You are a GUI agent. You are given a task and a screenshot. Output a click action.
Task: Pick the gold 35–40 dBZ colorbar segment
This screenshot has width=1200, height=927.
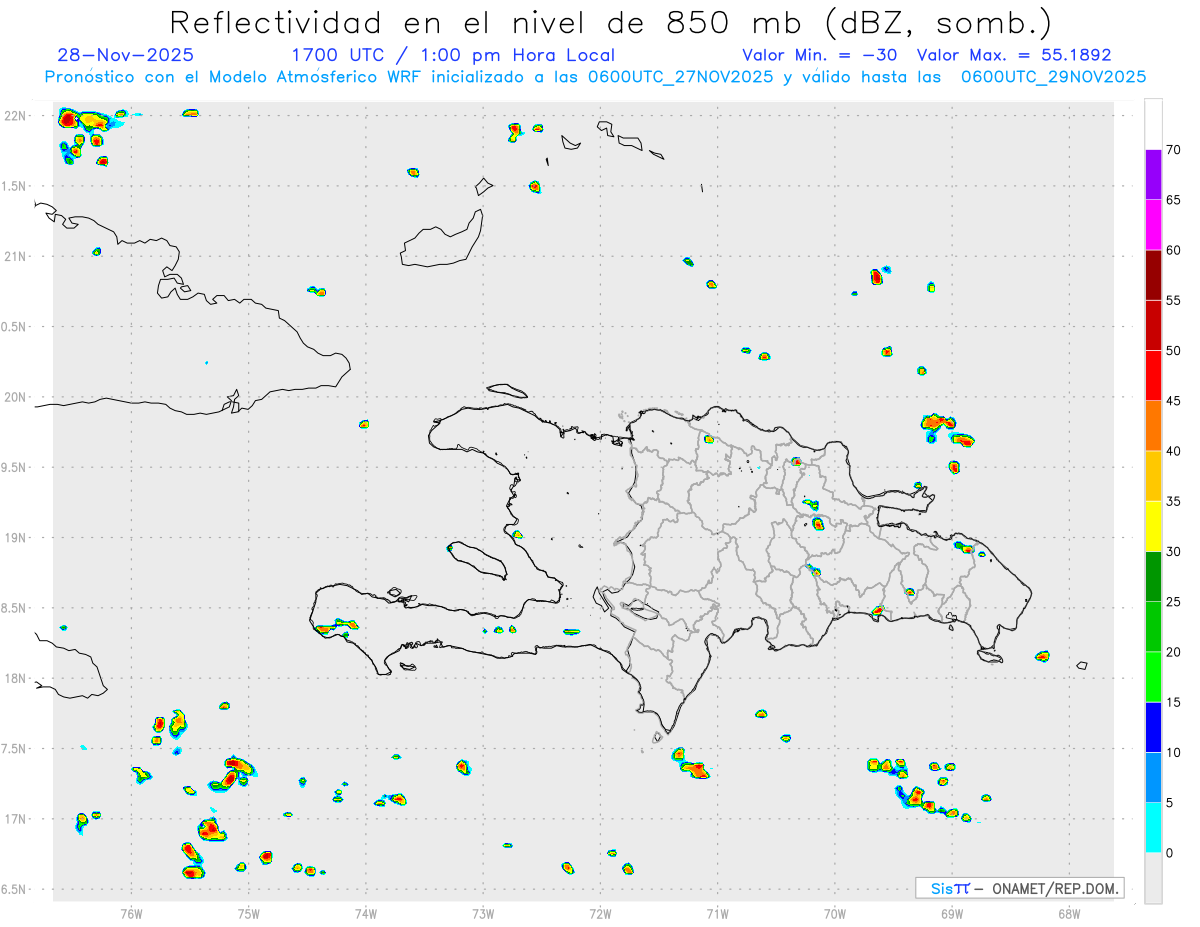pos(1153,476)
